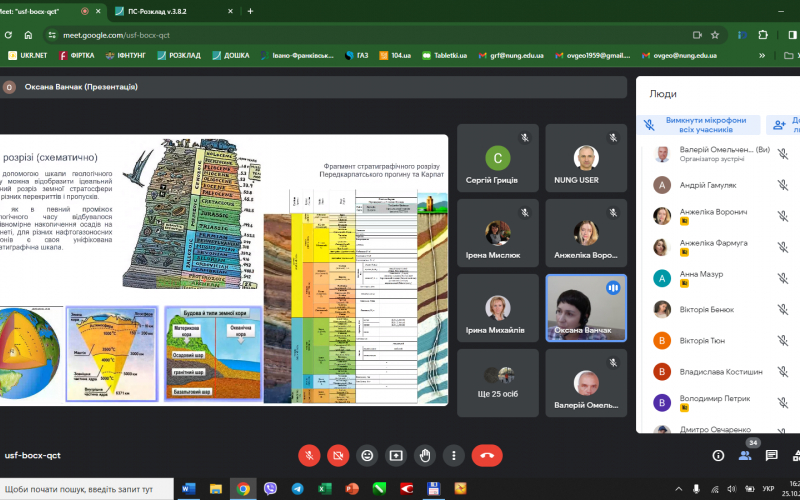Open ovgeo@nung.edu.ua Gmail bookmark

click(x=679, y=55)
